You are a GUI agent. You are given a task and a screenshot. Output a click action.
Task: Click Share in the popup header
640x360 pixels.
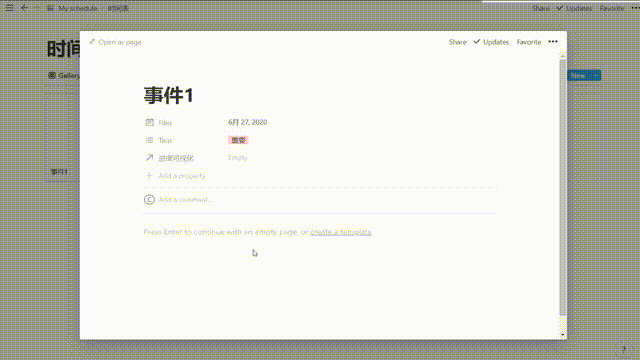point(457,42)
